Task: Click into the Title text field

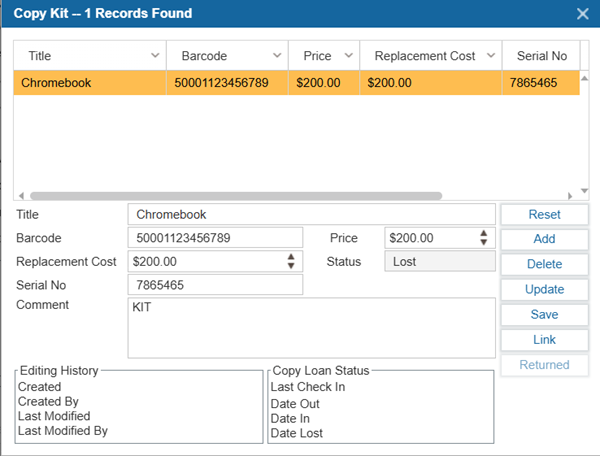Action: click(311, 215)
